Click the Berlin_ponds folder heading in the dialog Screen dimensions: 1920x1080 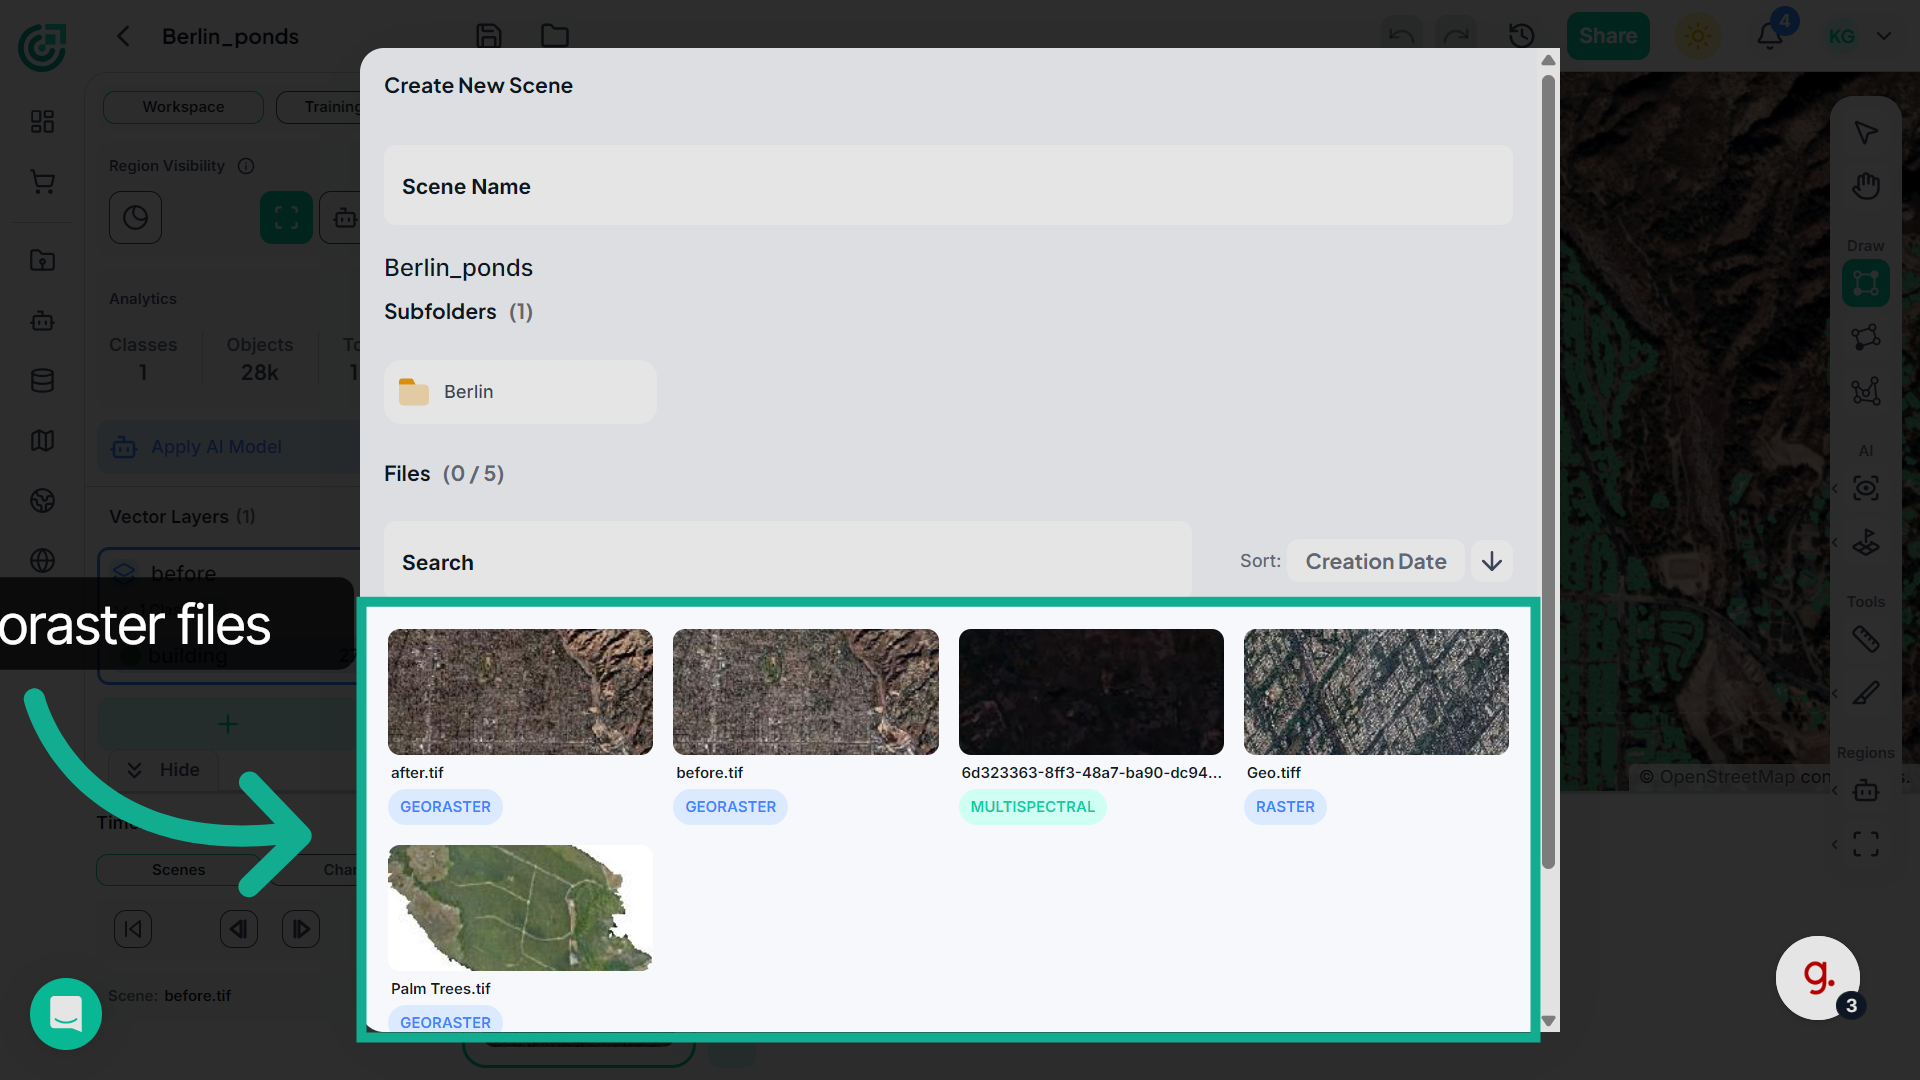(458, 268)
